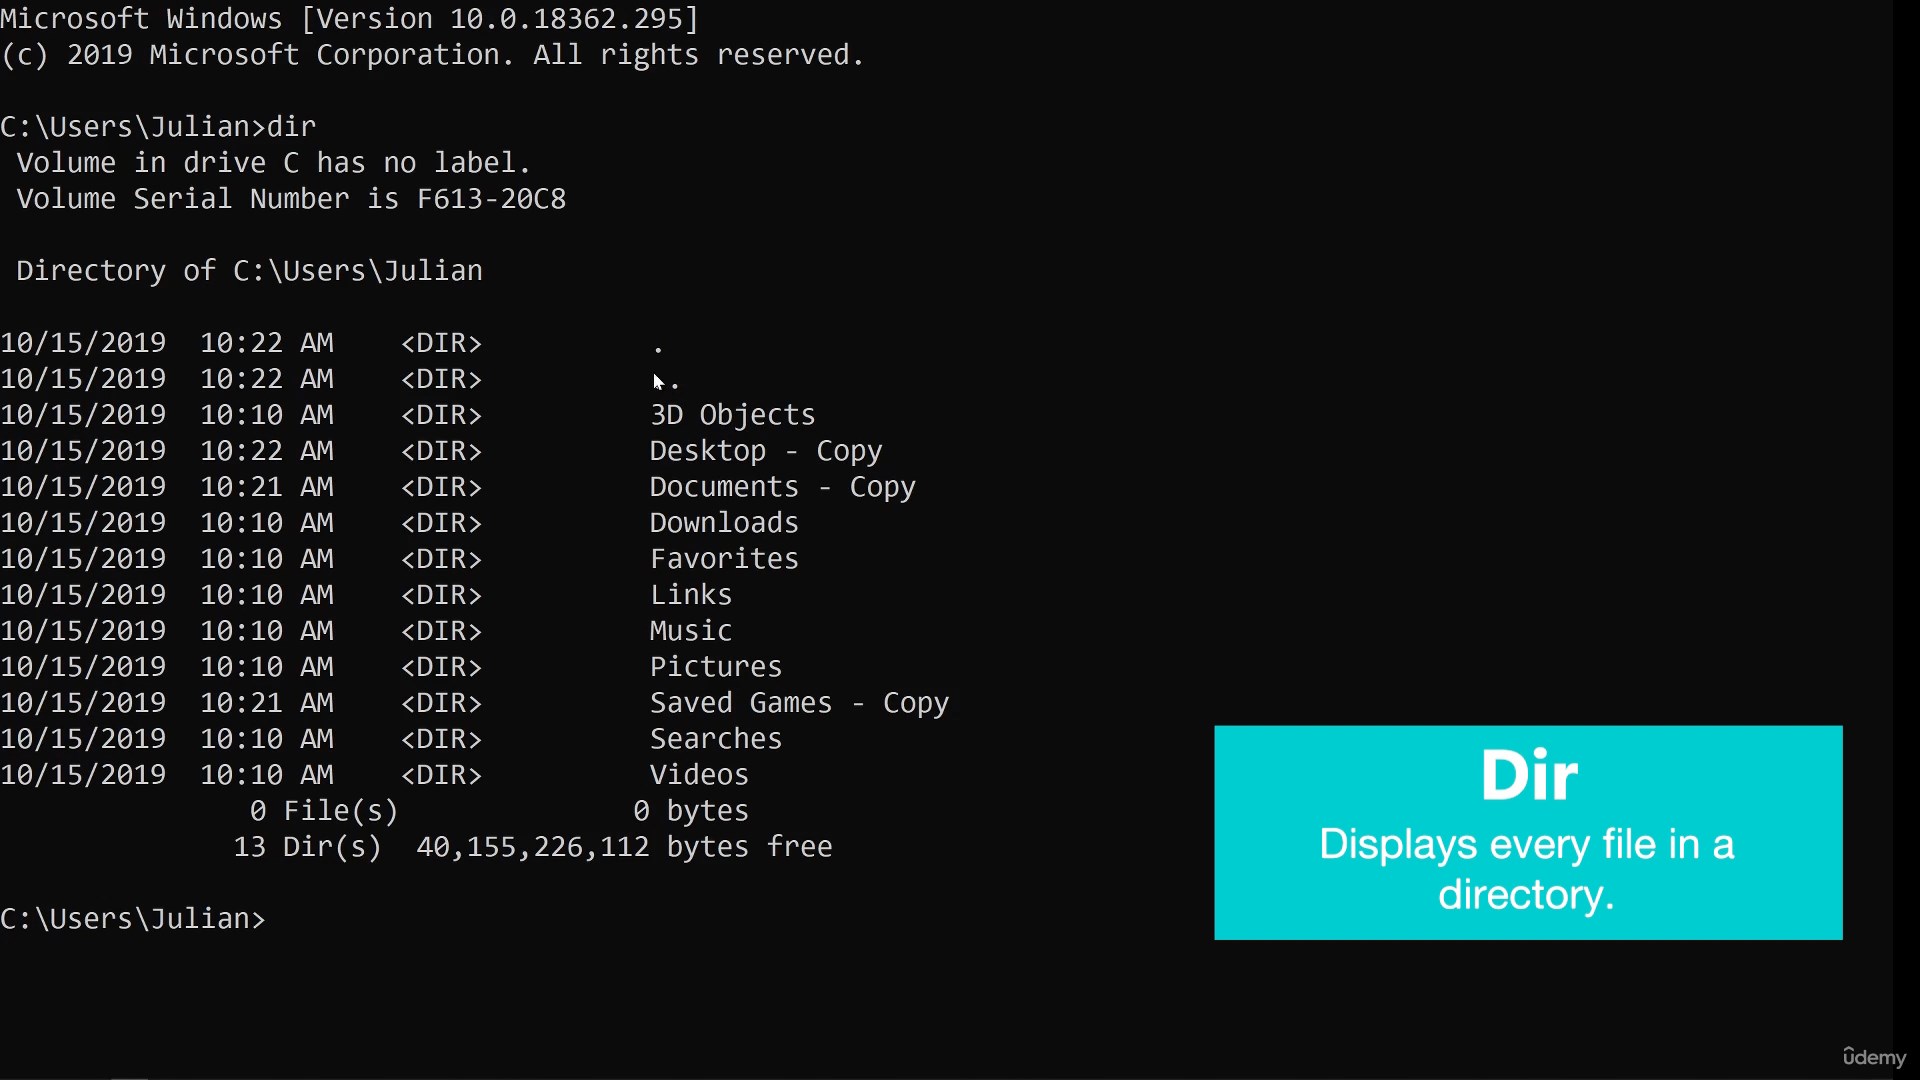Click the typed "dir" command text

pyautogui.click(x=291, y=127)
